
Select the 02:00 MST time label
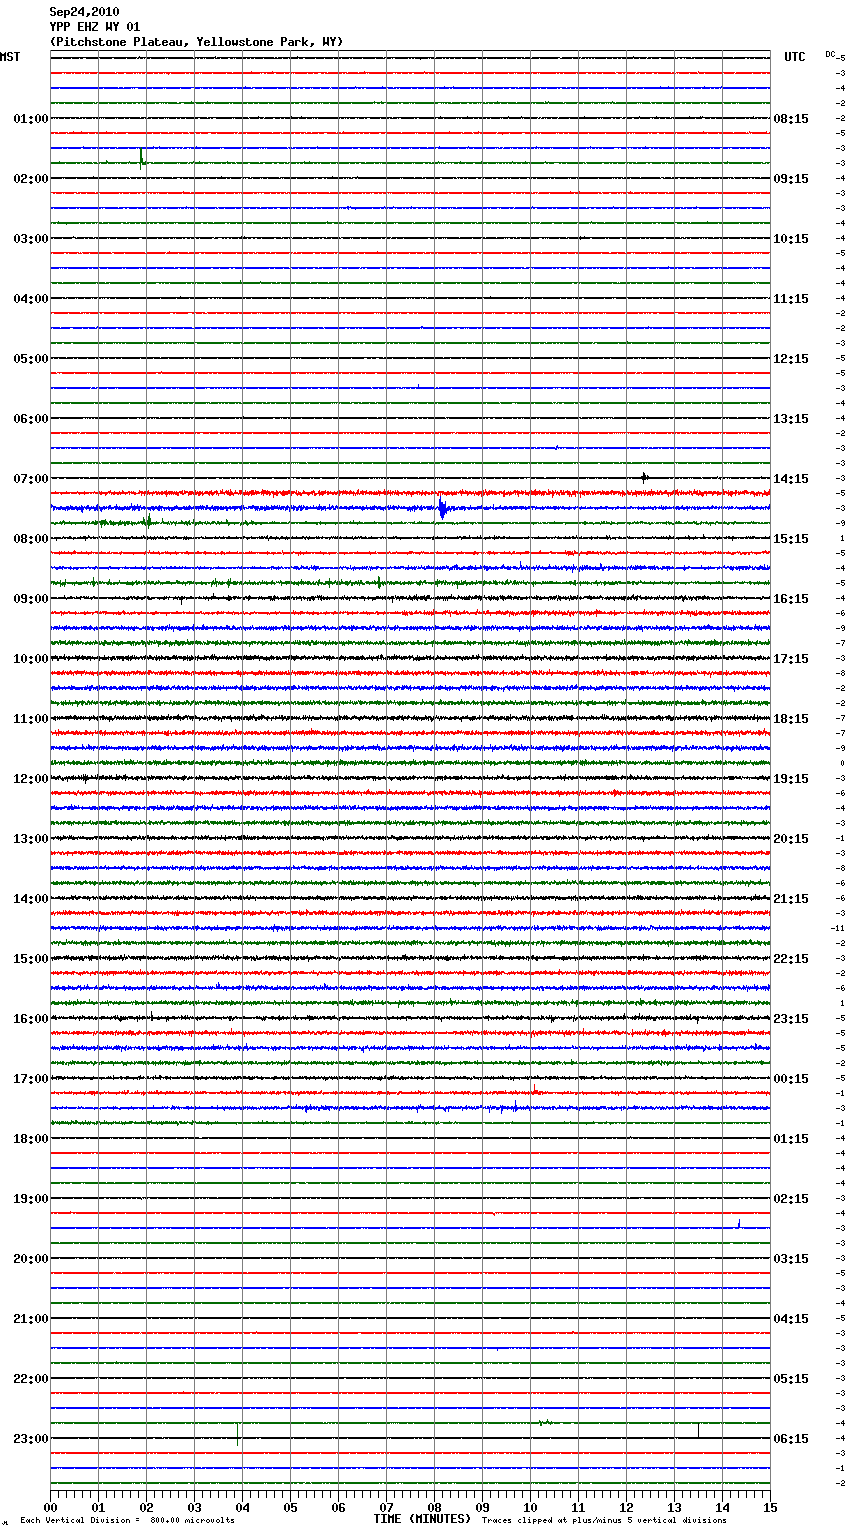point(30,179)
